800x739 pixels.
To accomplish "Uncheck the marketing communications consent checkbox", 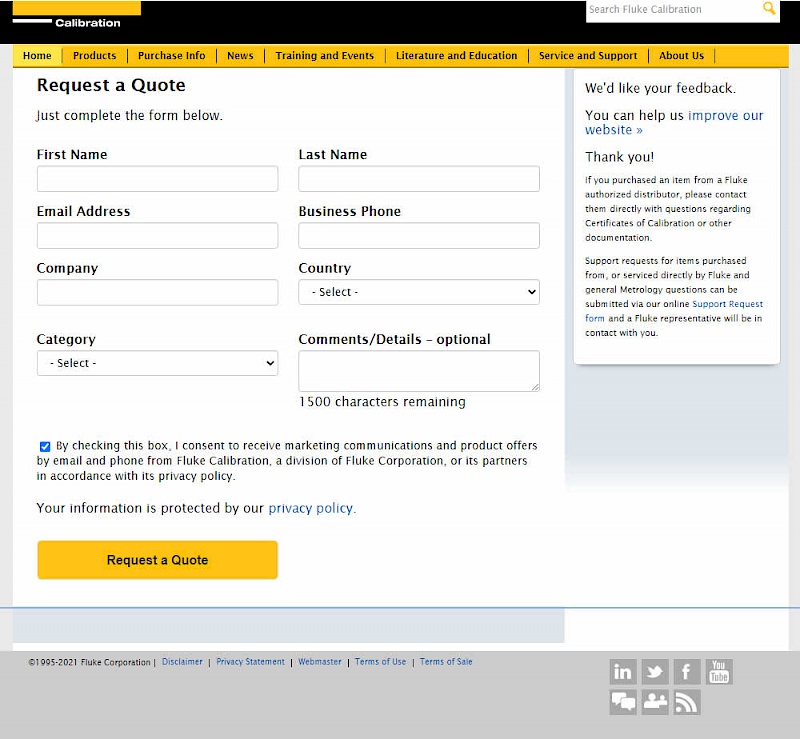I will tap(45, 447).
